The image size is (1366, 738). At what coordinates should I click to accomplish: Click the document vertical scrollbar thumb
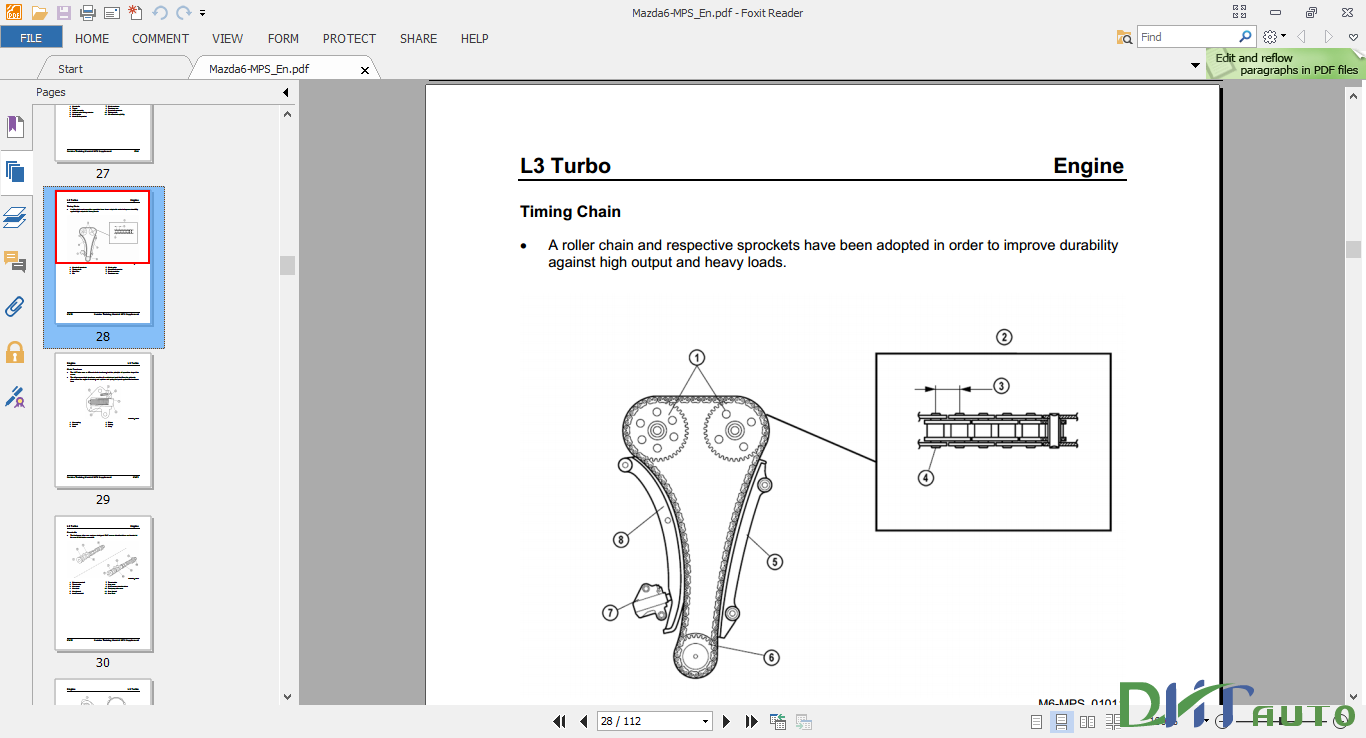click(1354, 250)
